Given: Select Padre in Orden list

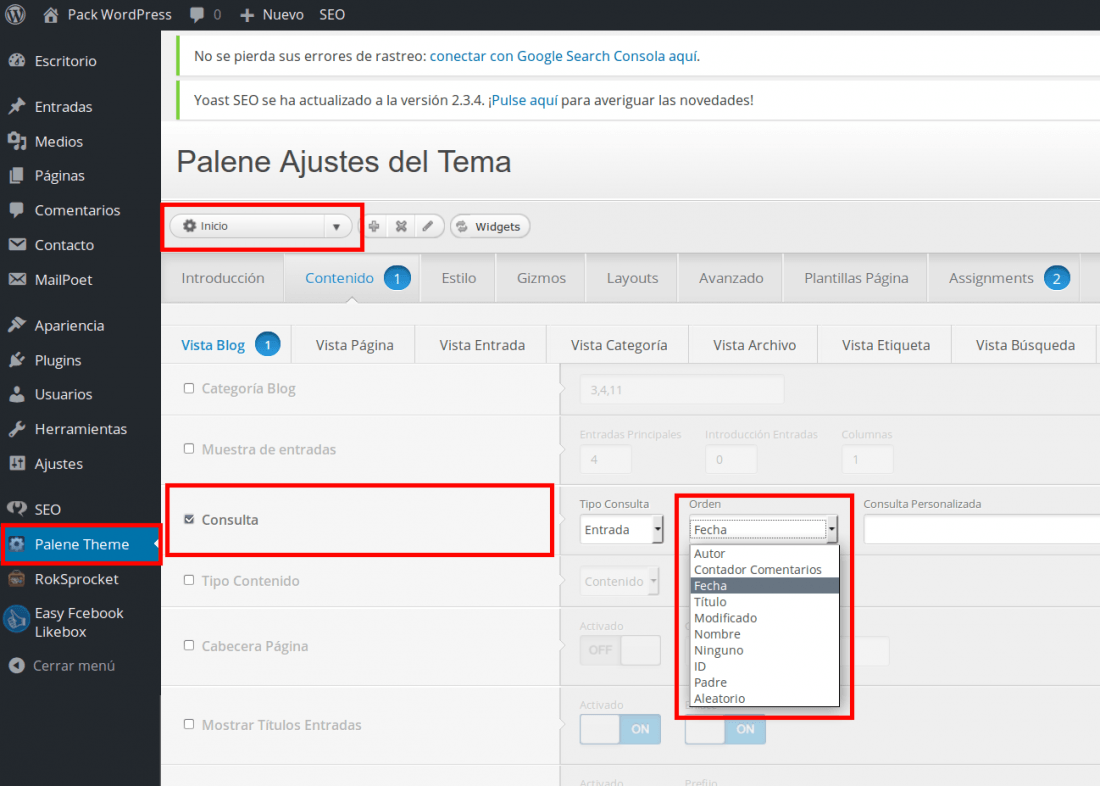Looking at the screenshot, I should [x=765, y=683].
